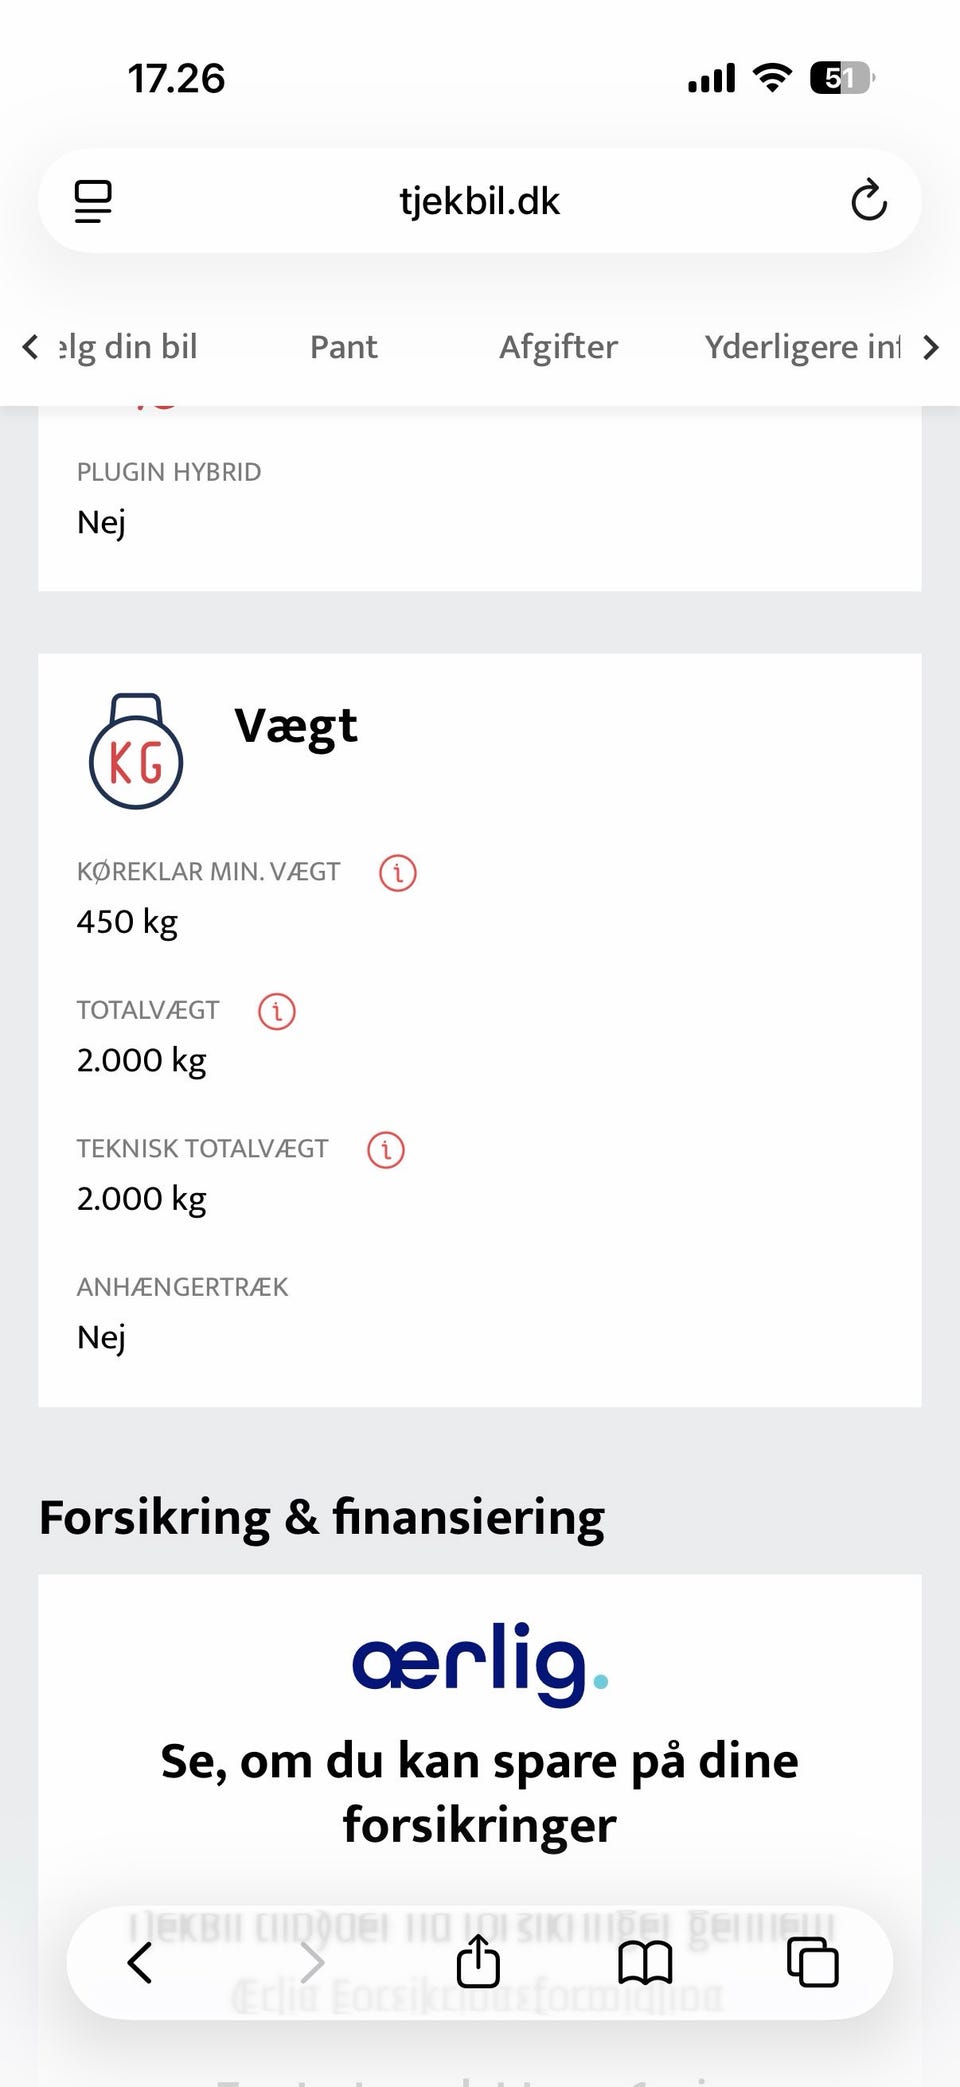This screenshot has width=960, height=2087.
Task: Open the Safari share sheet
Action: [x=478, y=1962]
